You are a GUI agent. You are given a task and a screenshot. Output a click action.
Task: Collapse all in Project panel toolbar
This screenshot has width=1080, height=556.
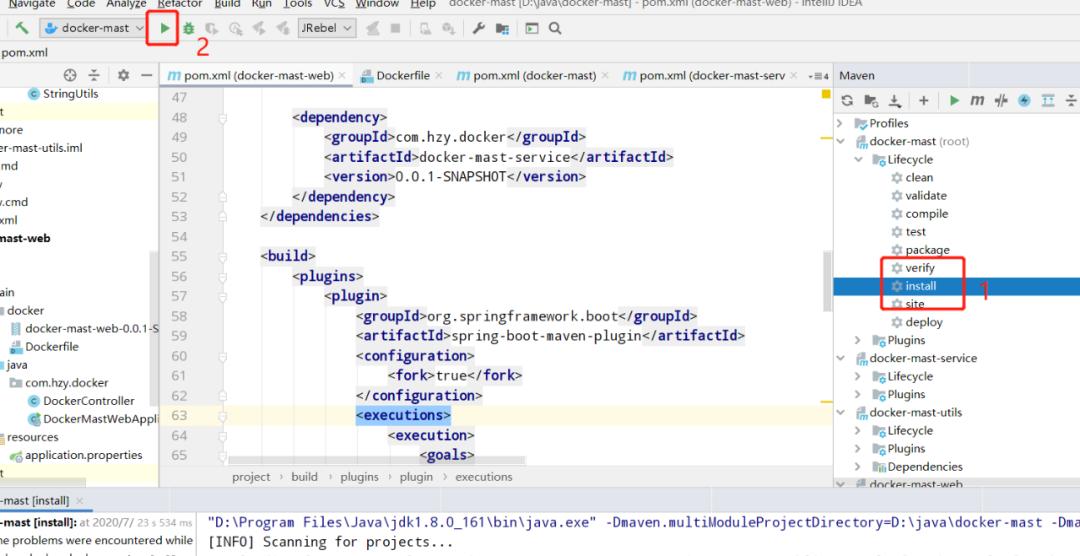click(94, 75)
